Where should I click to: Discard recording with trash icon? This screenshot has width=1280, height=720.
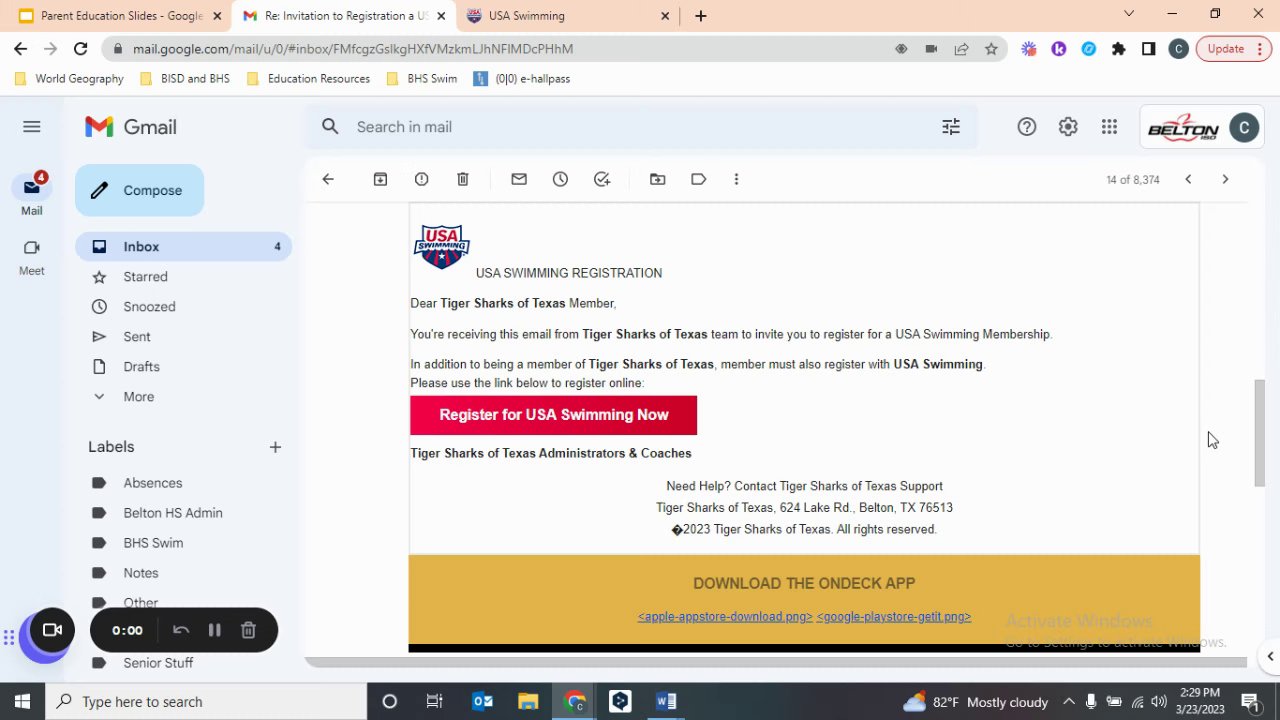tap(248, 630)
